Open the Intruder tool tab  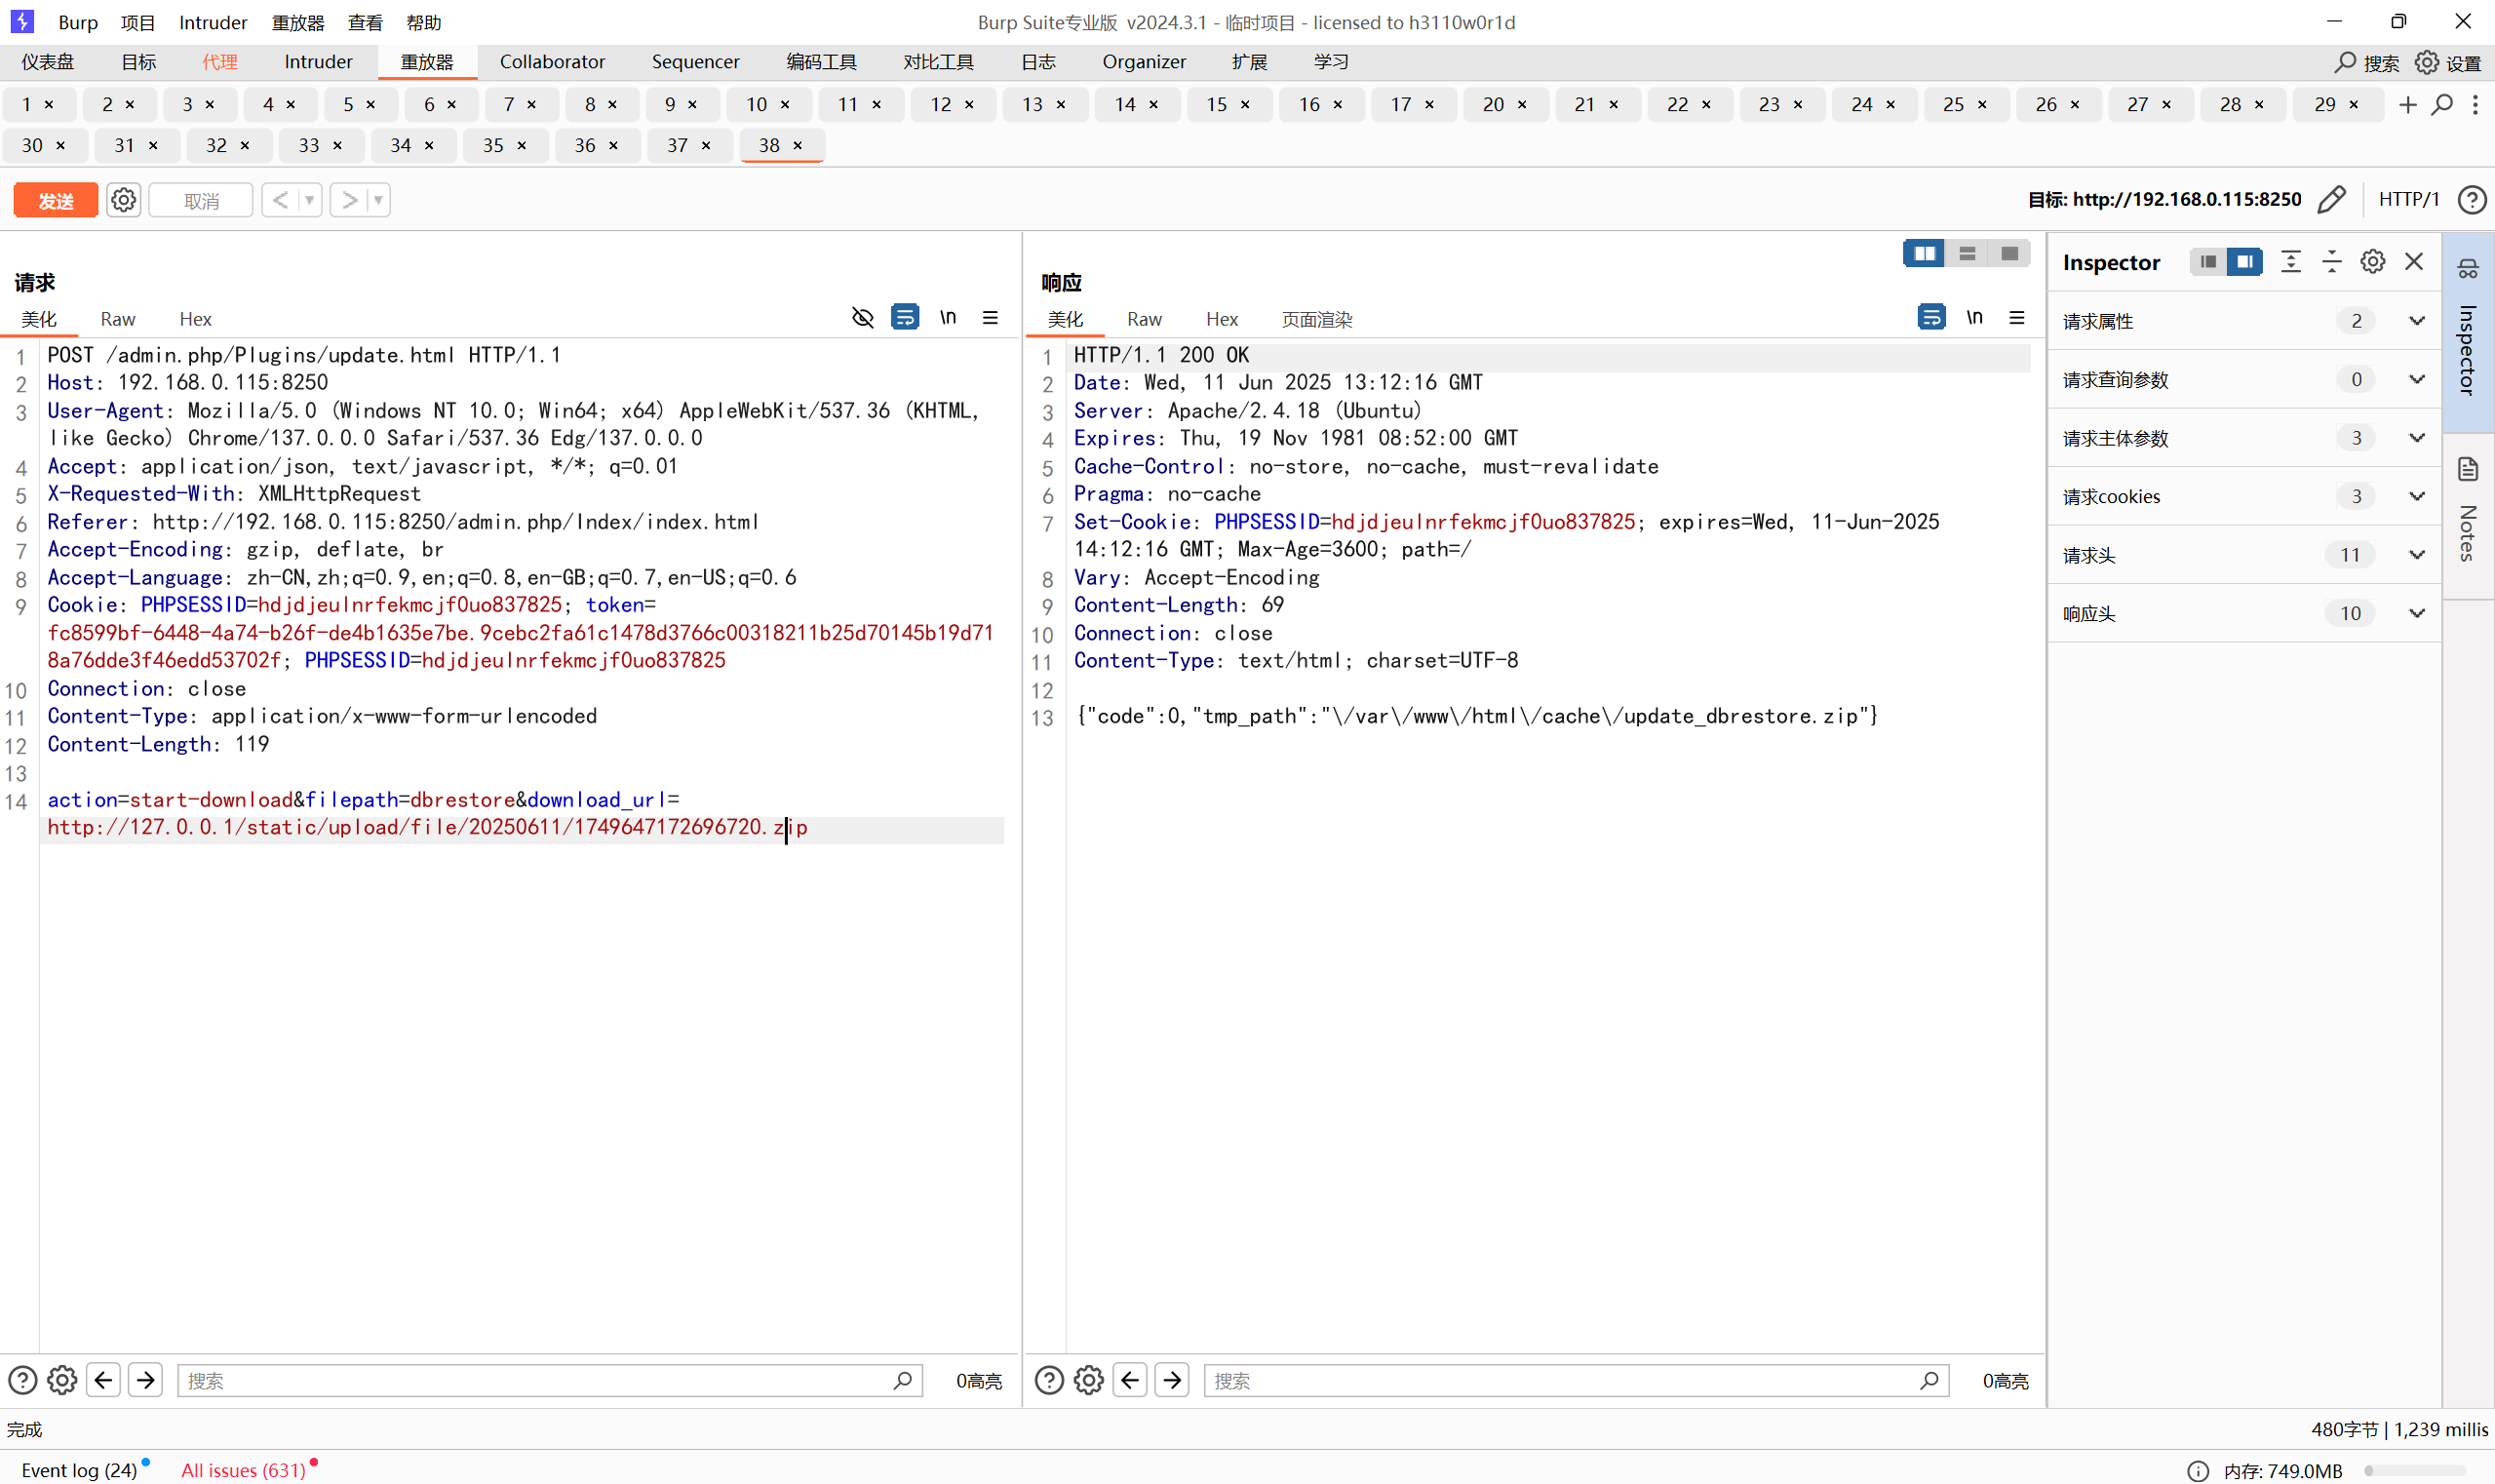pos(318,62)
